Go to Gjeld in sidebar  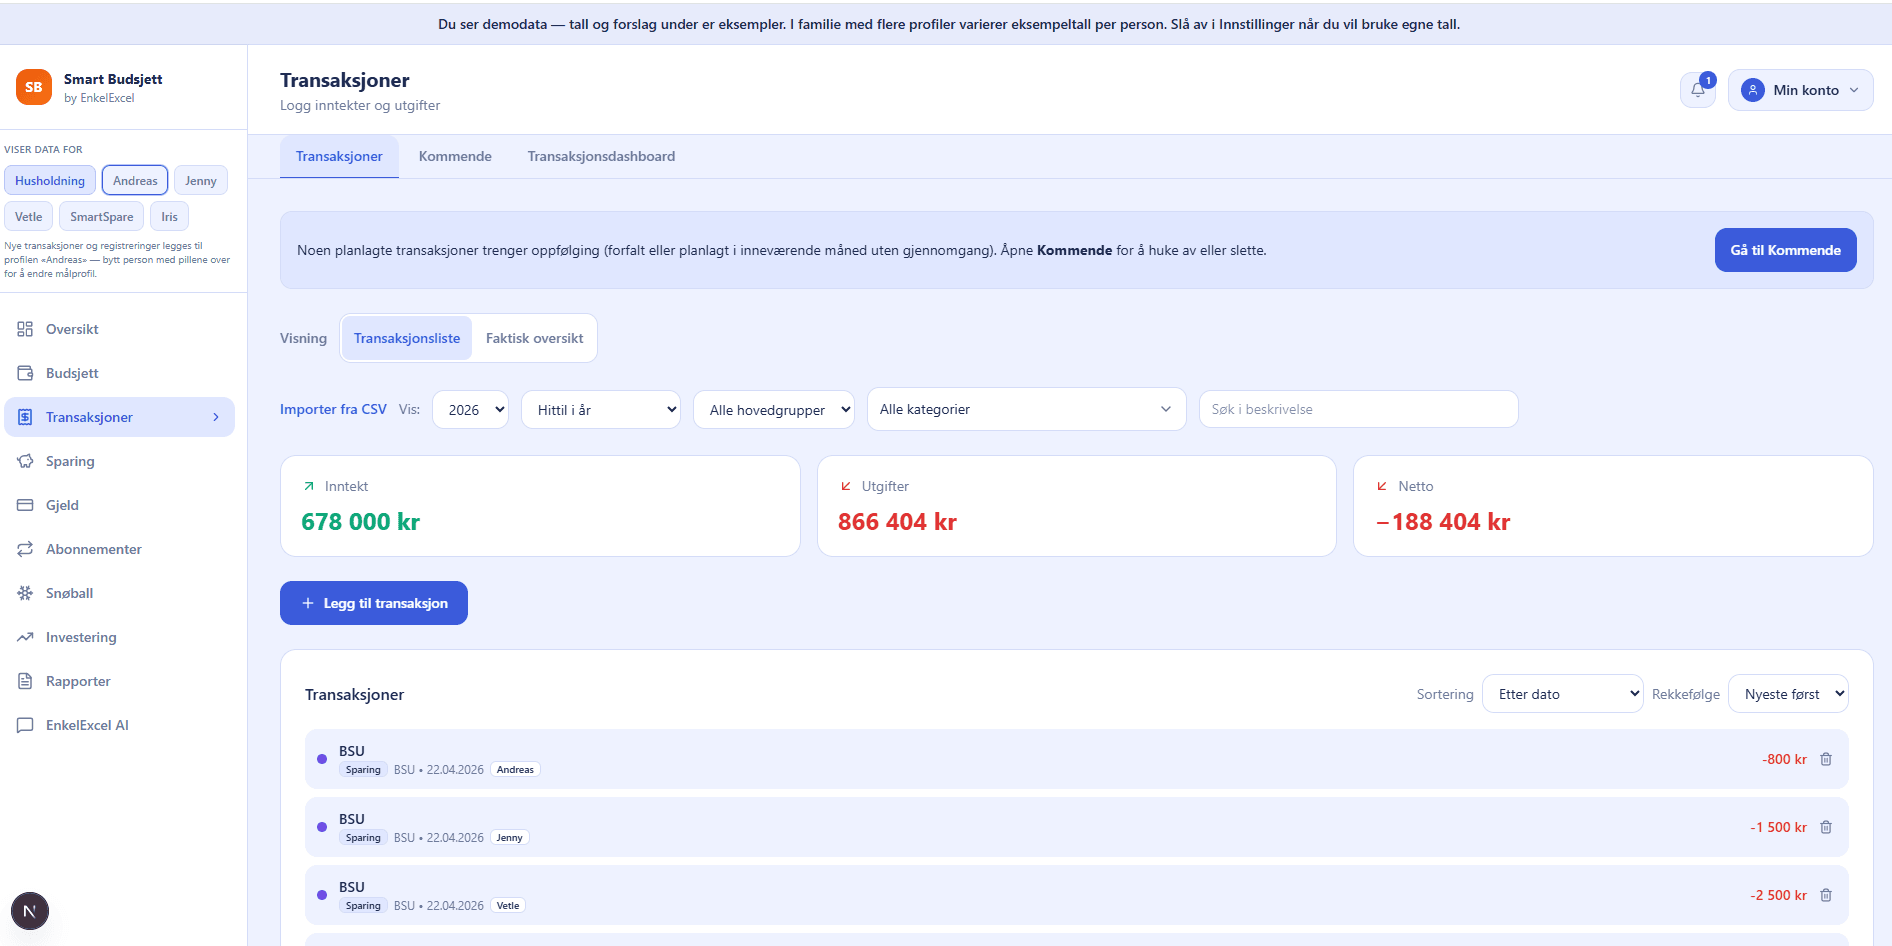point(120,505)
